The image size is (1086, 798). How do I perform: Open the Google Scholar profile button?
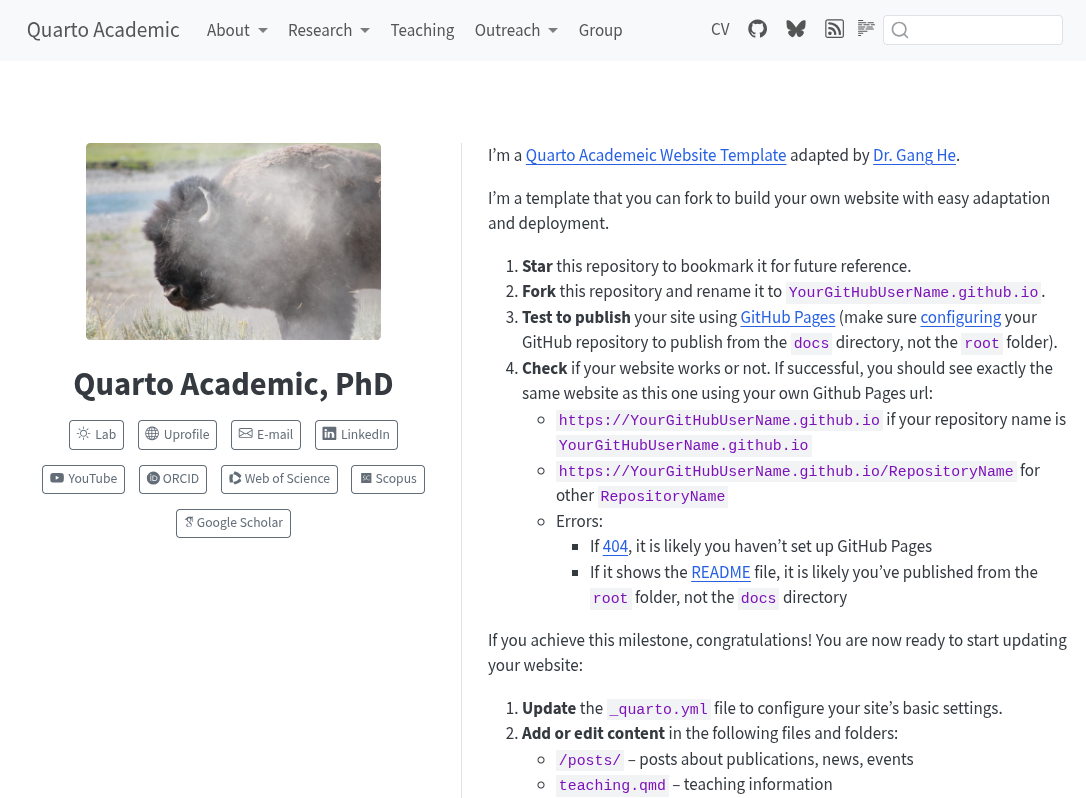233,523
